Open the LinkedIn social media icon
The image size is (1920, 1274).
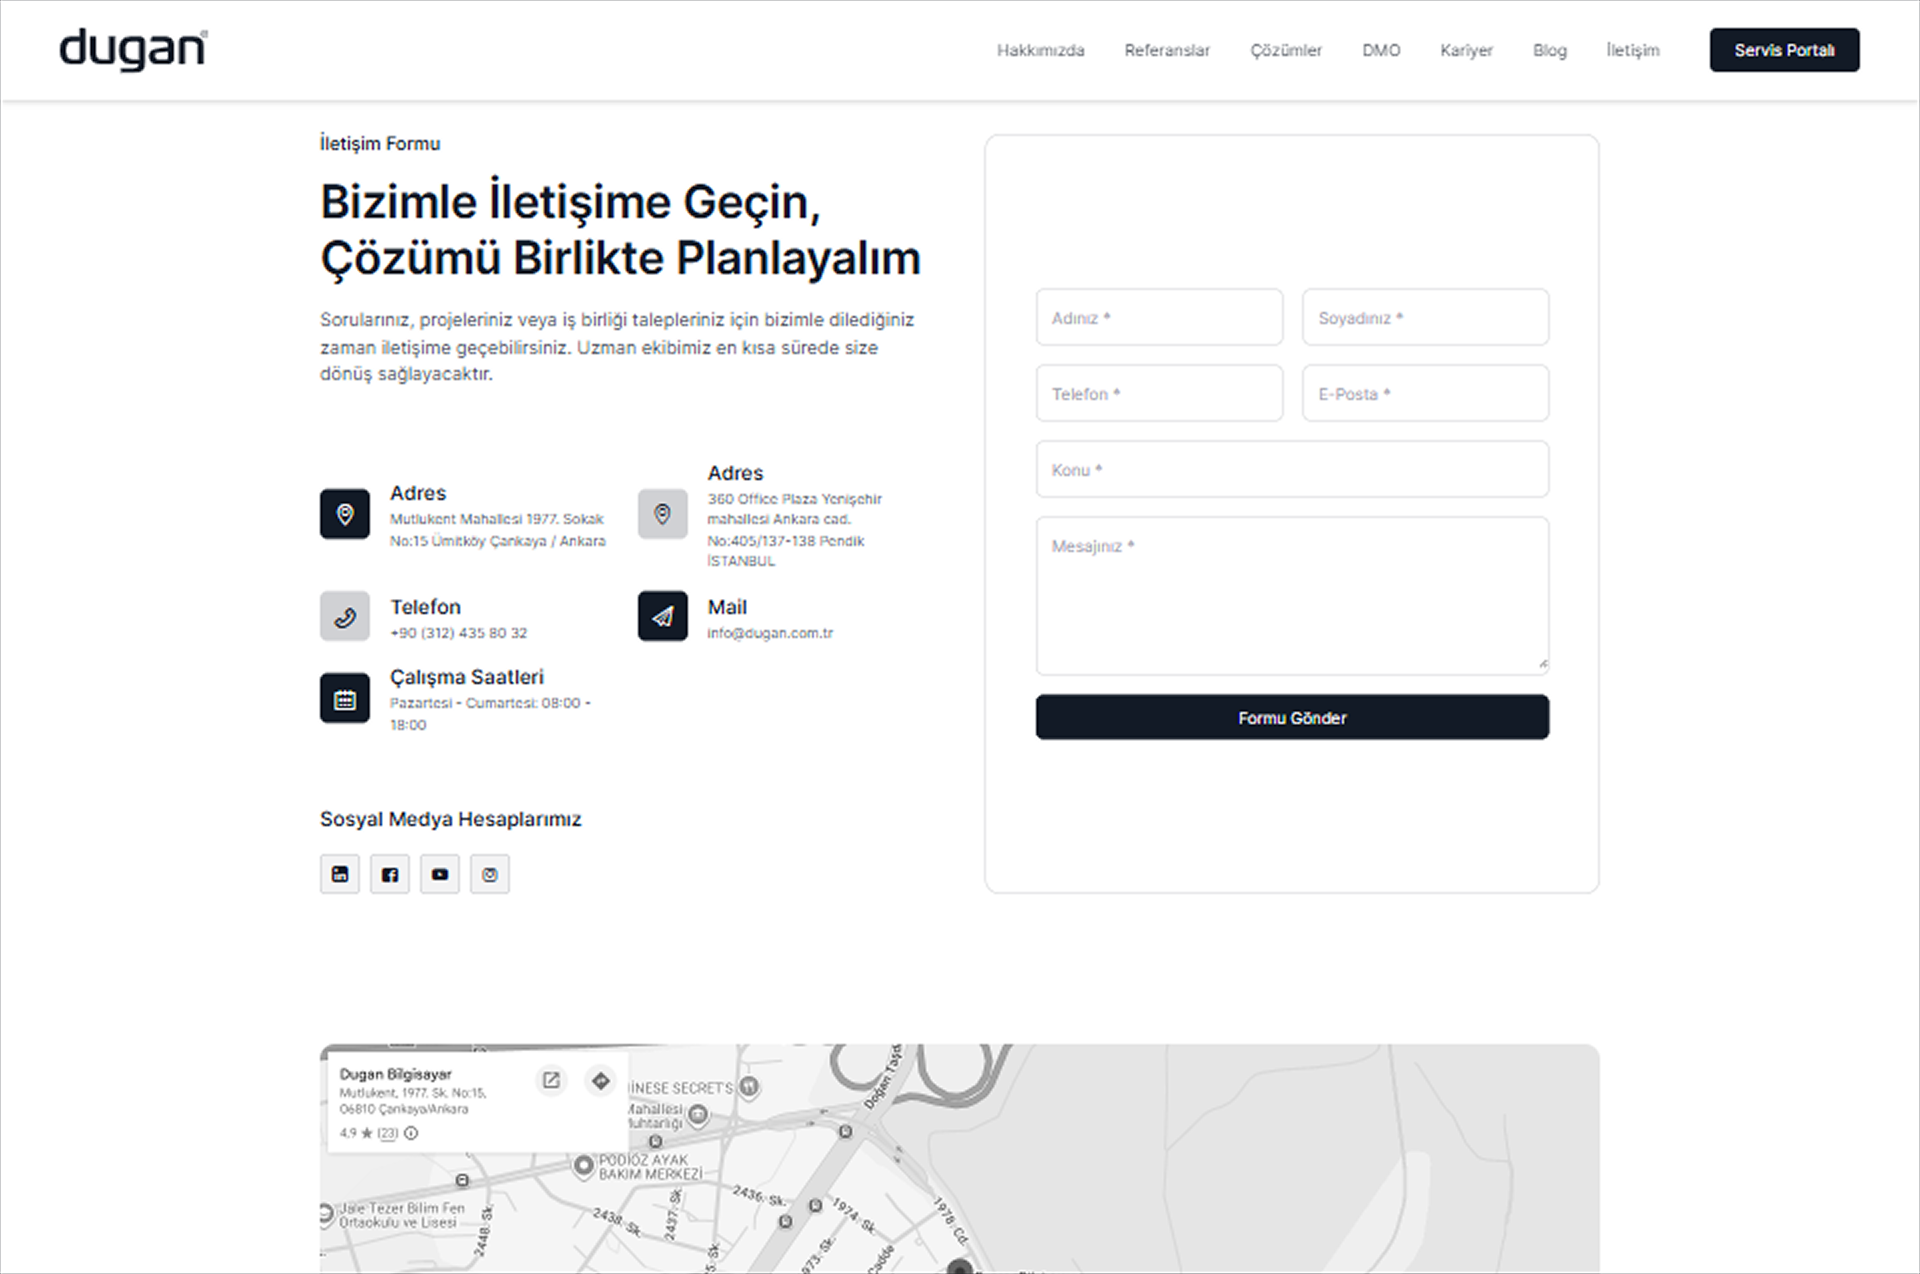[340, 874]
